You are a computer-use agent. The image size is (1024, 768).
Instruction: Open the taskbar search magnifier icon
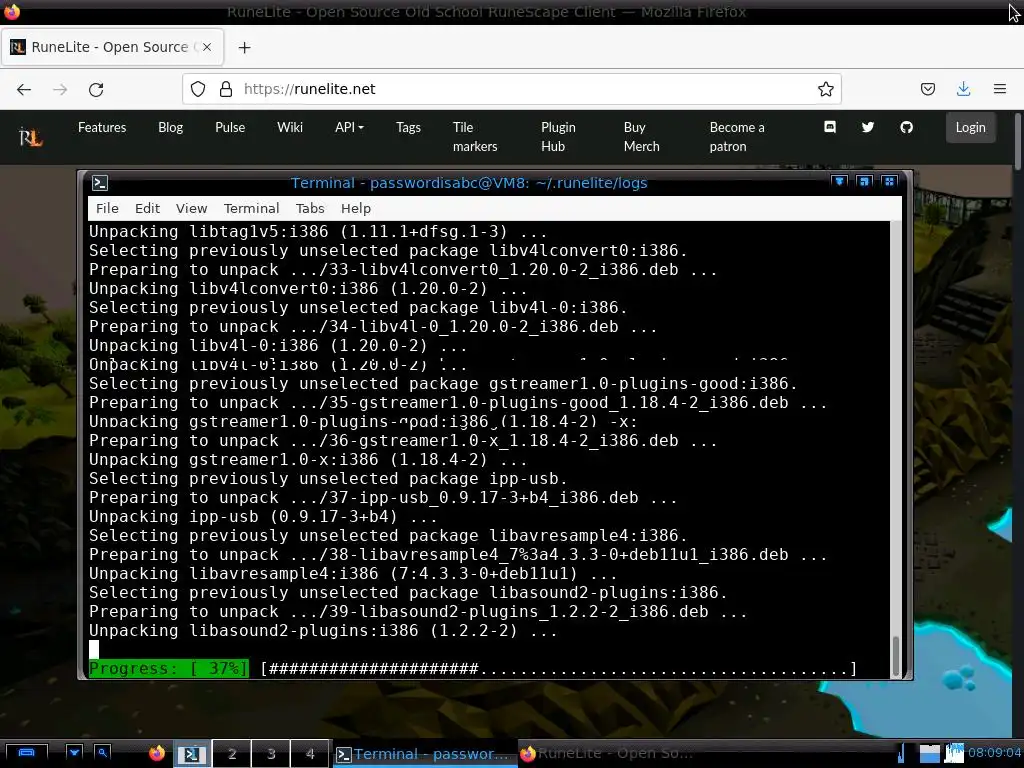(103, 753)
